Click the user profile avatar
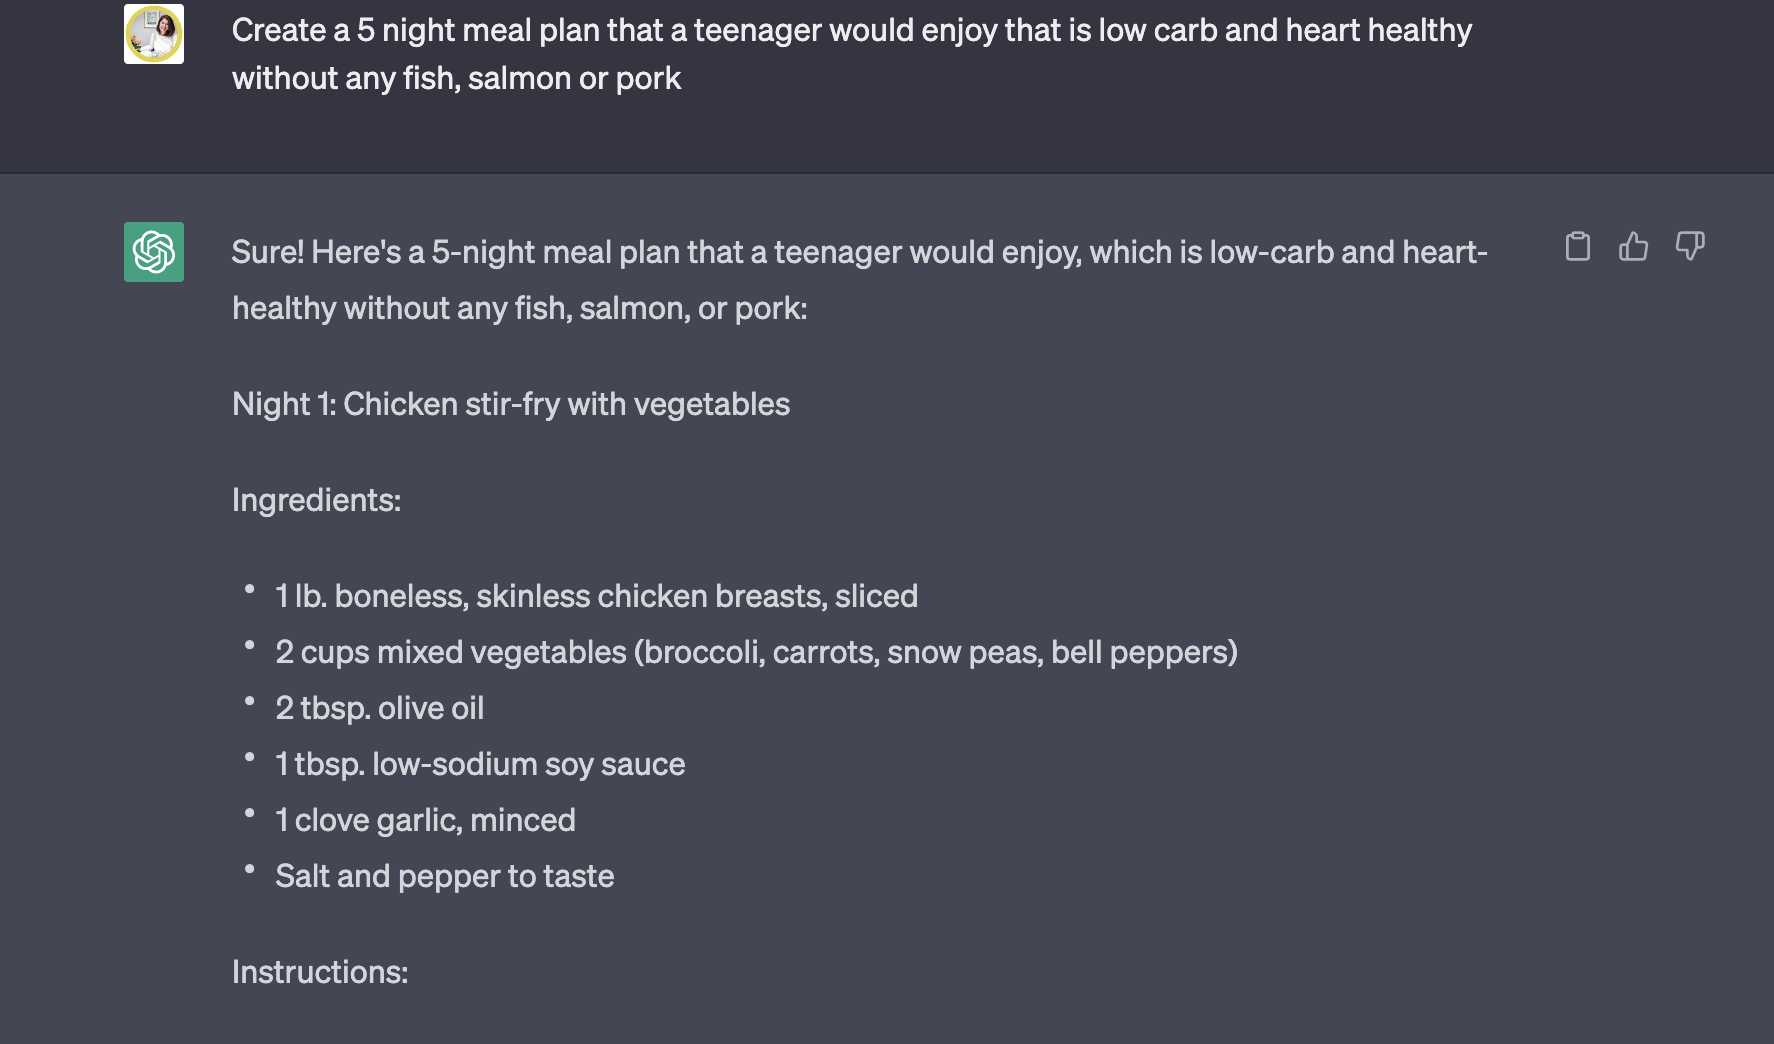Viewport: 1774px width, 1044px height. click(x=154, y=34)
